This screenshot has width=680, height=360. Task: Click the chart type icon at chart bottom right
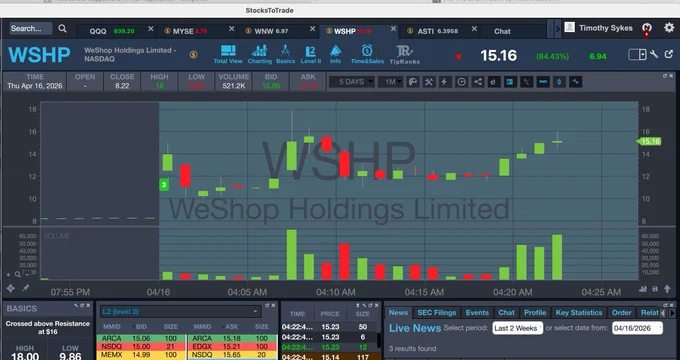click(x=643, y=289)
